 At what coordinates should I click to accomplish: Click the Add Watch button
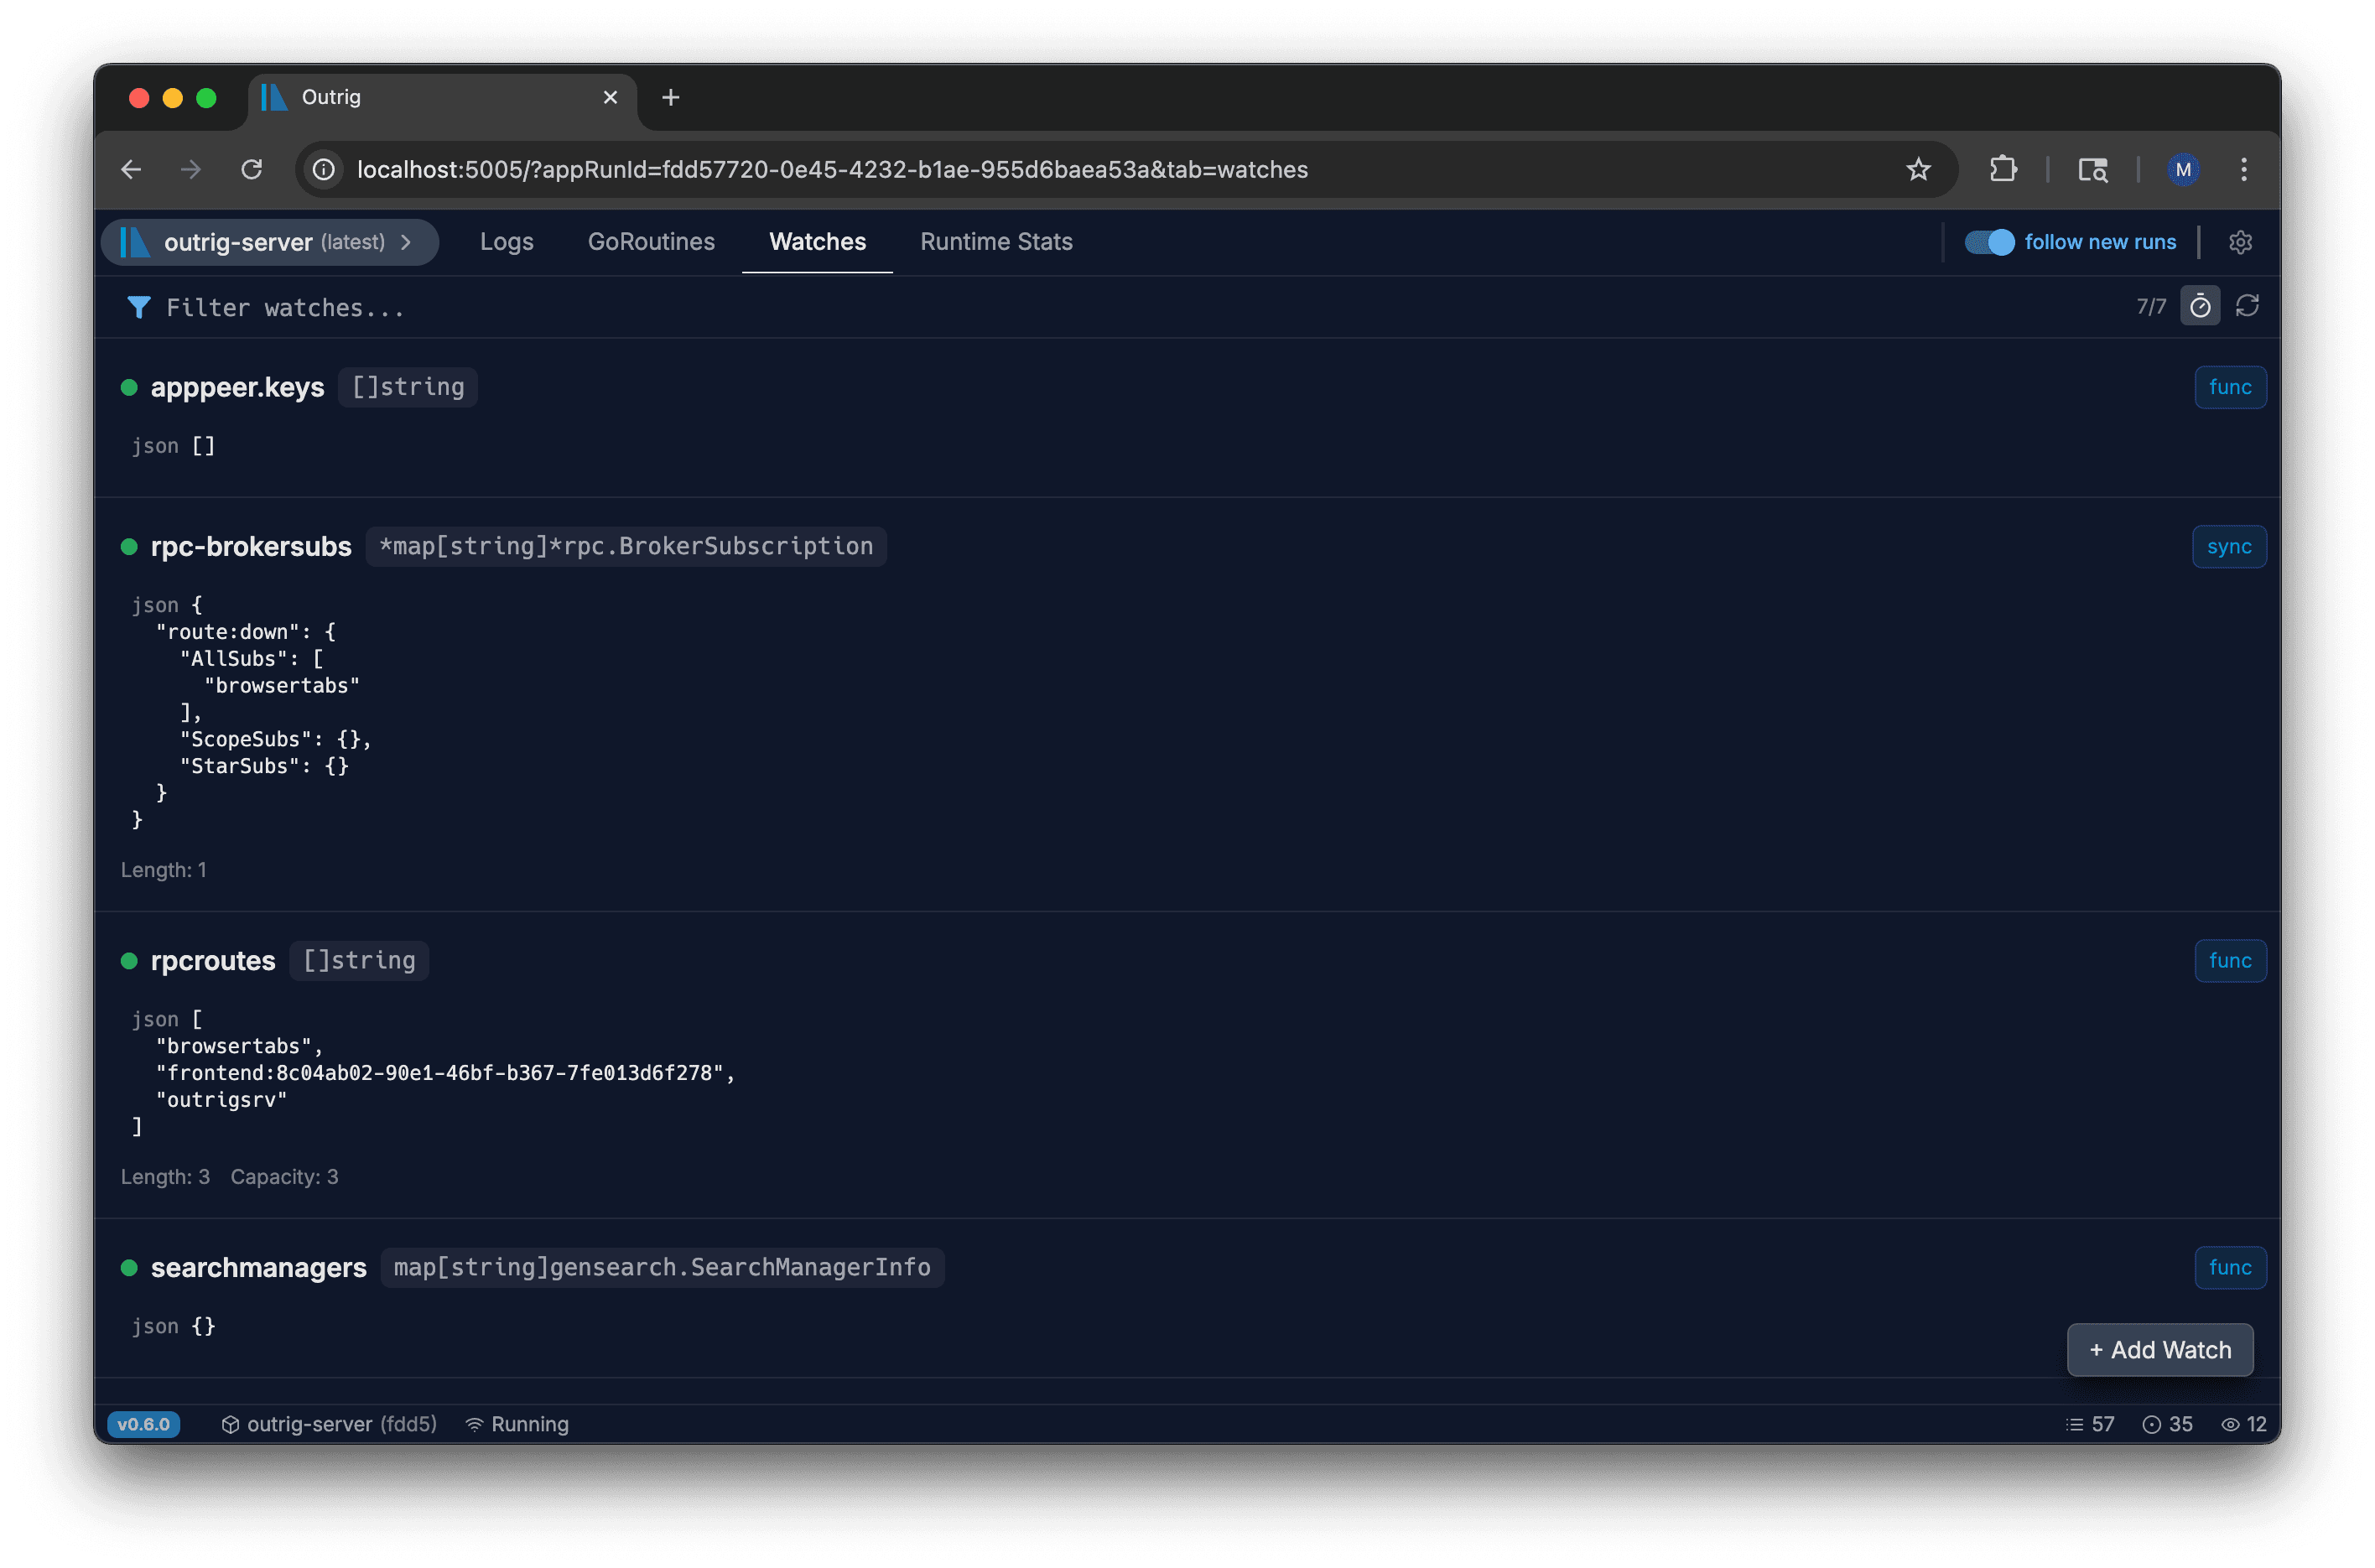2160,1350
